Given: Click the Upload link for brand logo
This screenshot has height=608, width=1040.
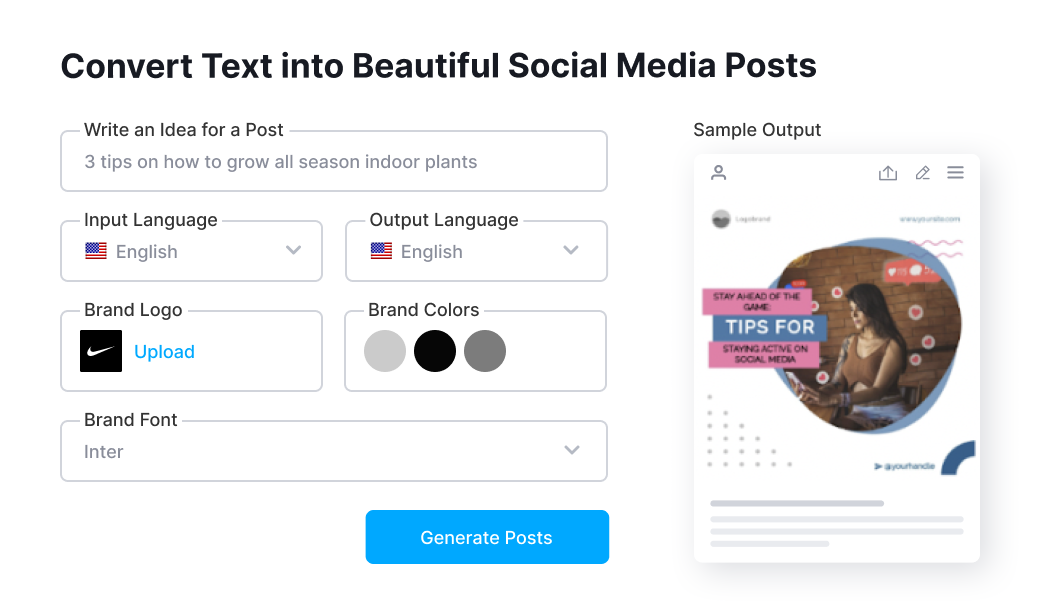Looking at the screenshot, I should 164,351.
